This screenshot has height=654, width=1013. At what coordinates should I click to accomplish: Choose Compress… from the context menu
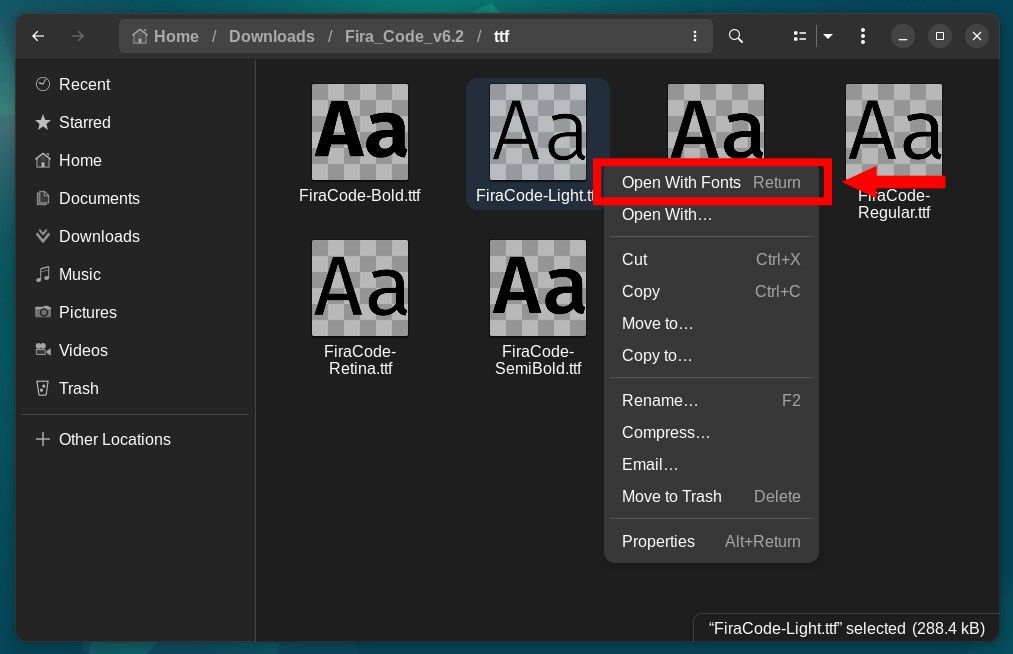[x=711, y=432]
